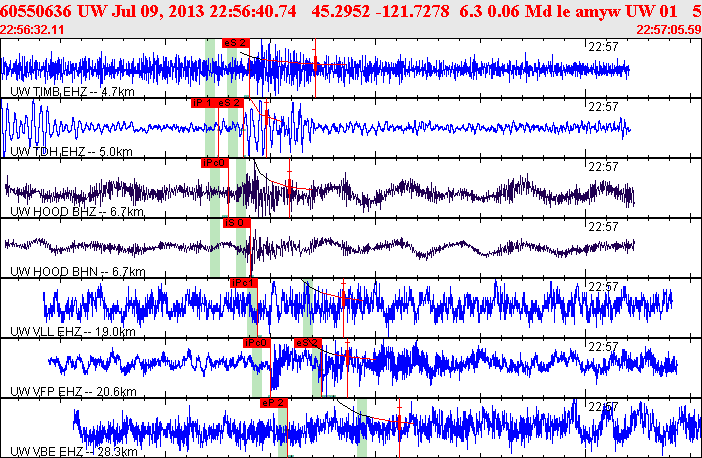Select the UW VBE EHZ -- 28.3km label
Screen dimensions: 702x458
[73, 452]
